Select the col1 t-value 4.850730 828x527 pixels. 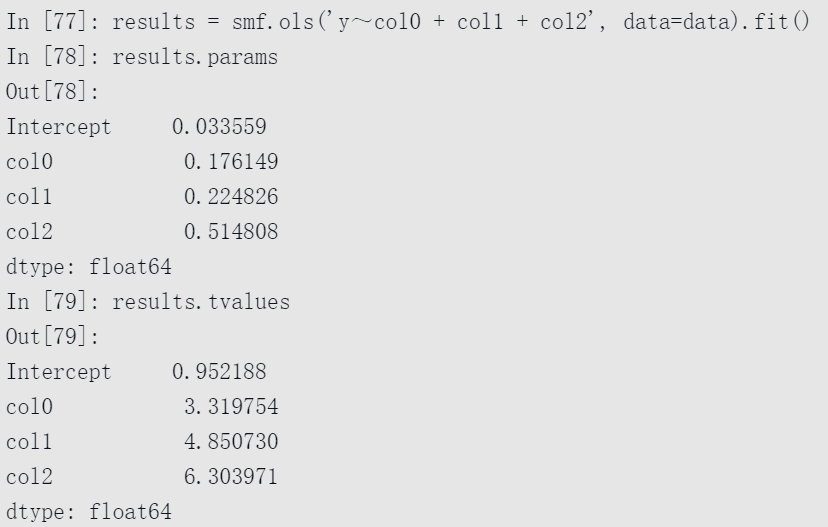click(x=231, y=441)
